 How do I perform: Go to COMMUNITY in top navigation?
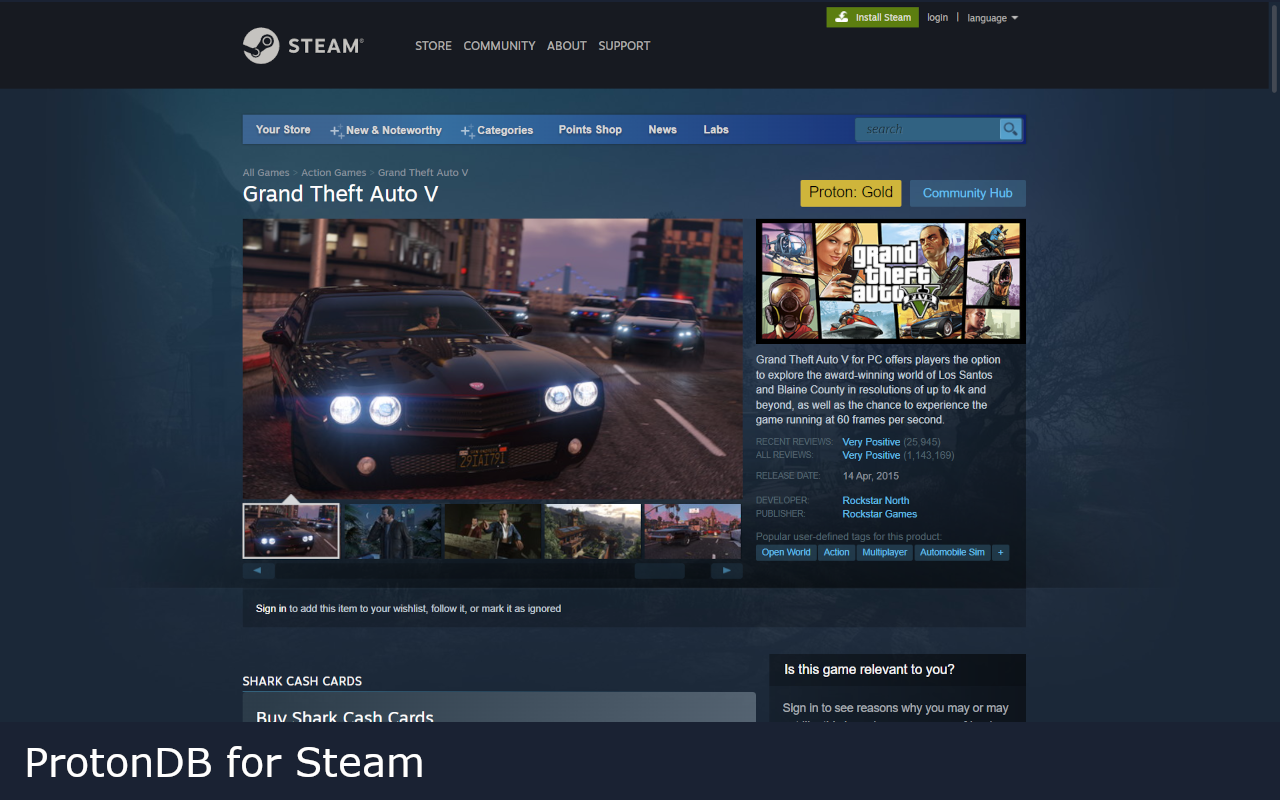(x=499, y=46)
